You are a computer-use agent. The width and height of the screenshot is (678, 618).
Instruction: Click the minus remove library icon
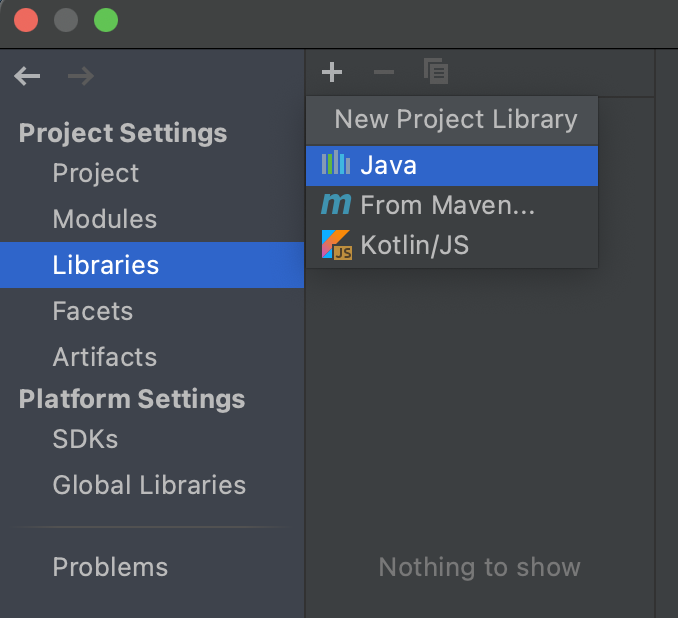[x=384, y=72]
